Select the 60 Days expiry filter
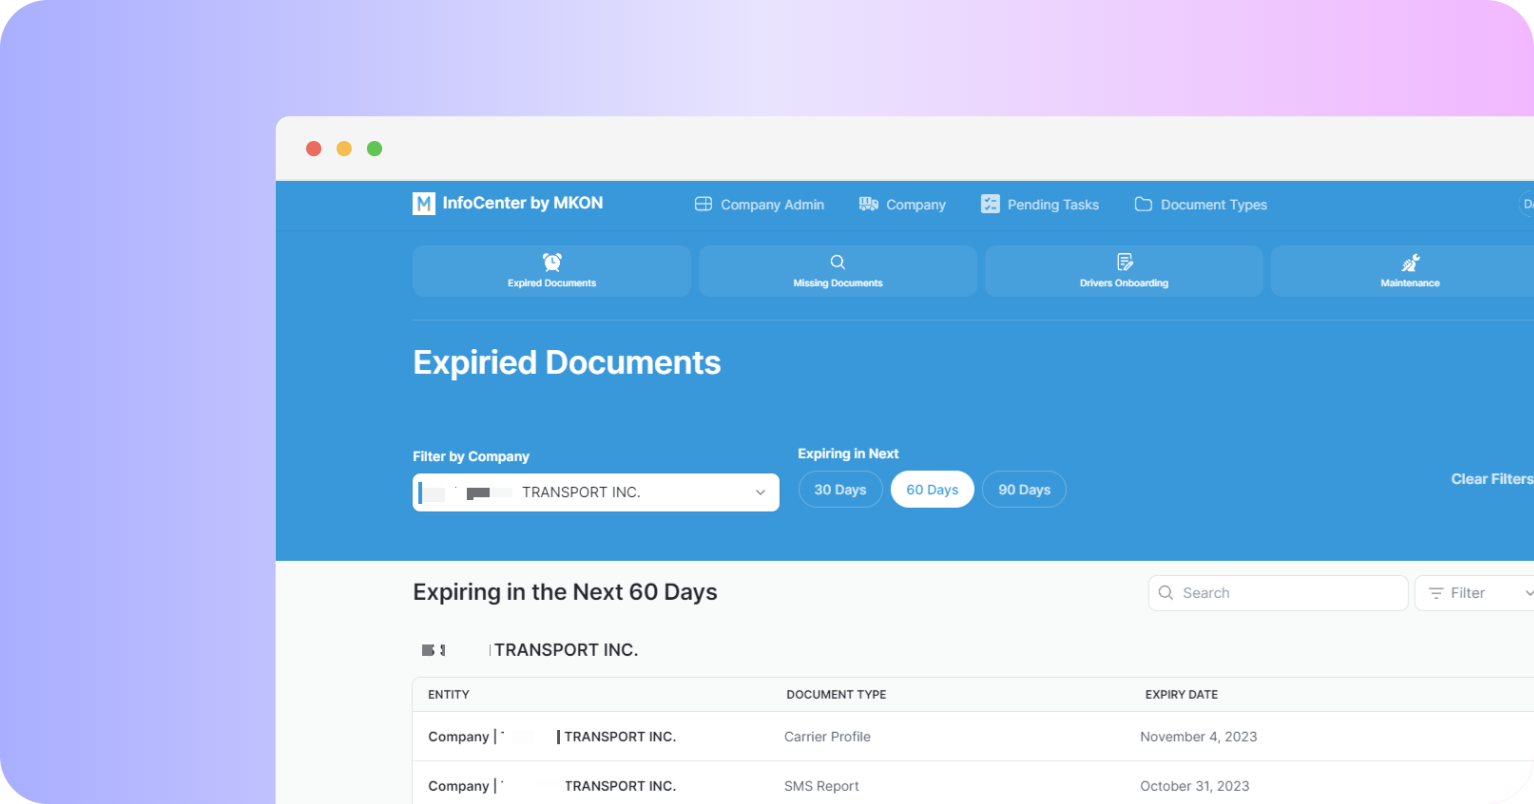1534x804 pixels. [x=932, y=489]
